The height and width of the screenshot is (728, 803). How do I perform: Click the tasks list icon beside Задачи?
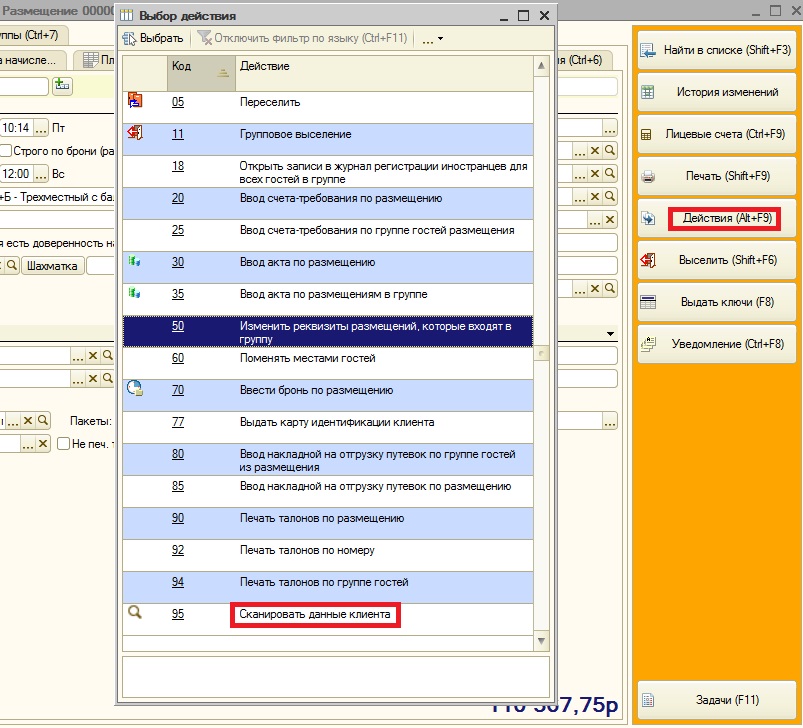648,700
